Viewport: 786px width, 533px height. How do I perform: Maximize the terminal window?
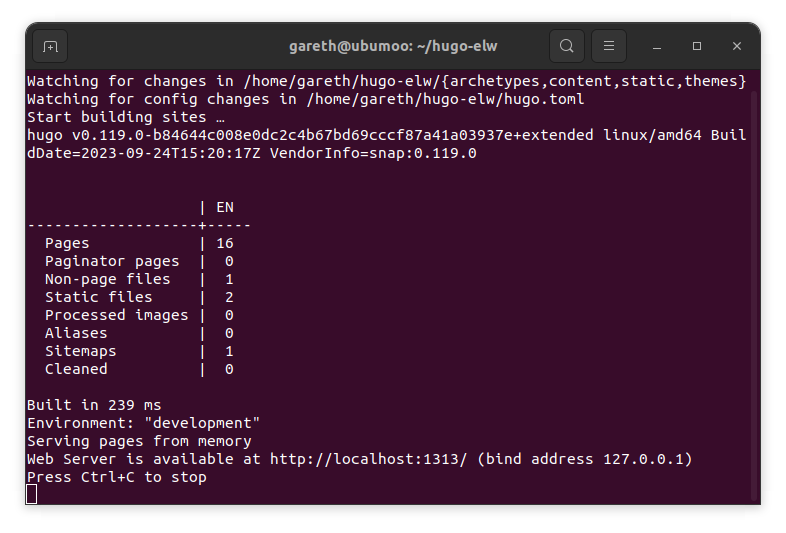pyautogui.click(x=697, y=46)
